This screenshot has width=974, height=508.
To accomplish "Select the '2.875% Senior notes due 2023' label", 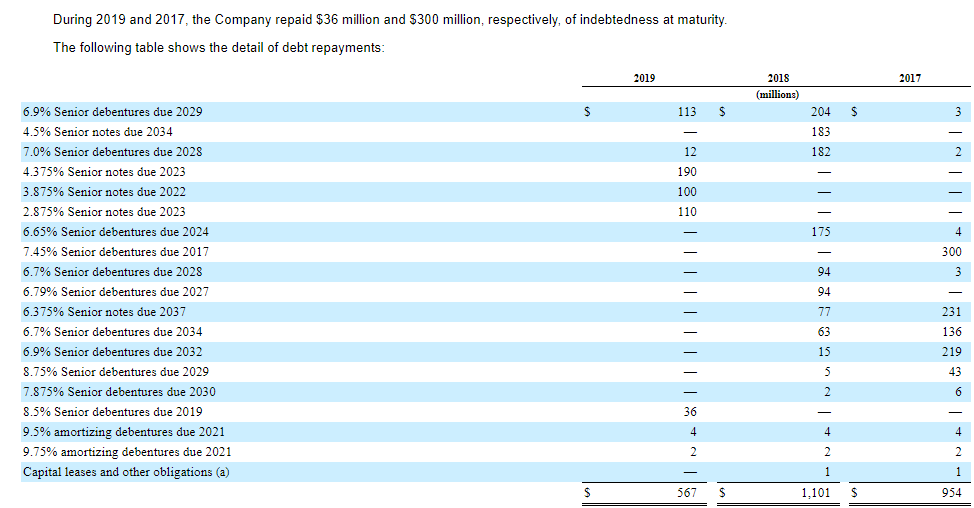I will pyautogui.click(x=104, y=212).
